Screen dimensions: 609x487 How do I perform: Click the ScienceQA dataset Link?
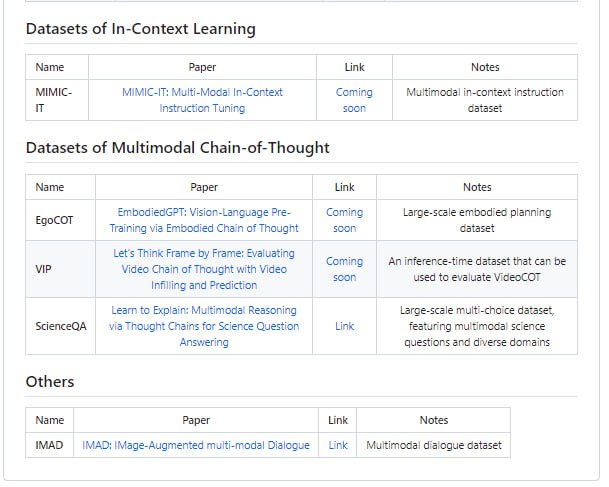(x=344, y=326)
